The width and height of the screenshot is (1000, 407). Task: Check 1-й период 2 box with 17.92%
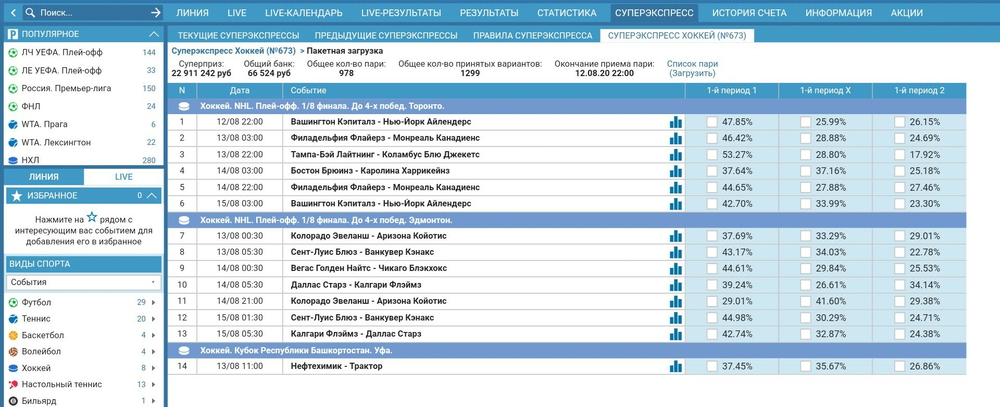(899, 155)
